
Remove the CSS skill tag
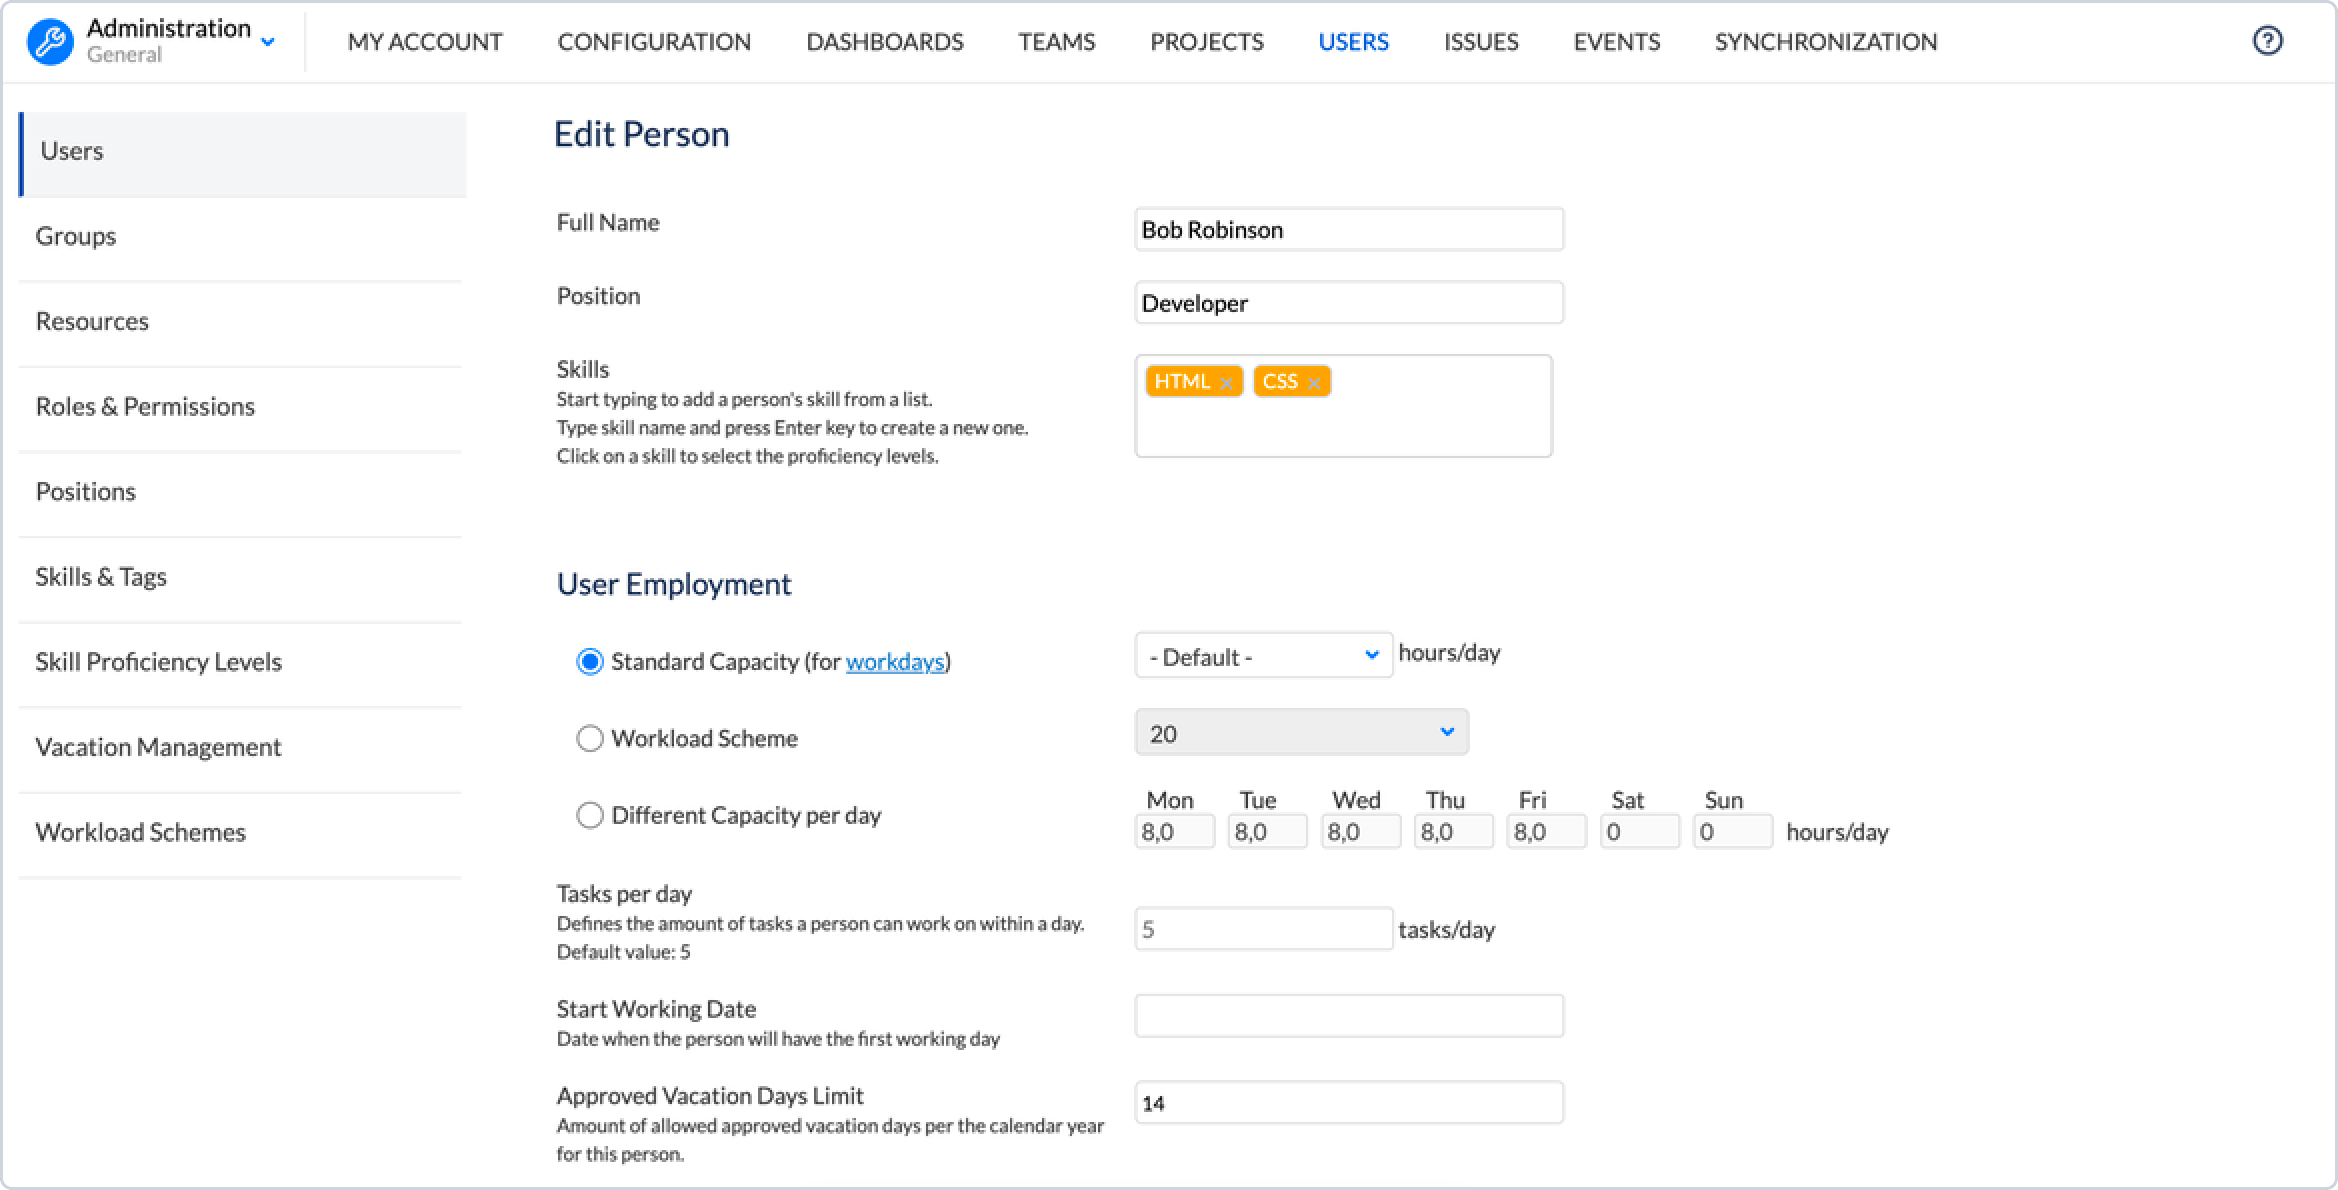(x=1314, y=383)
